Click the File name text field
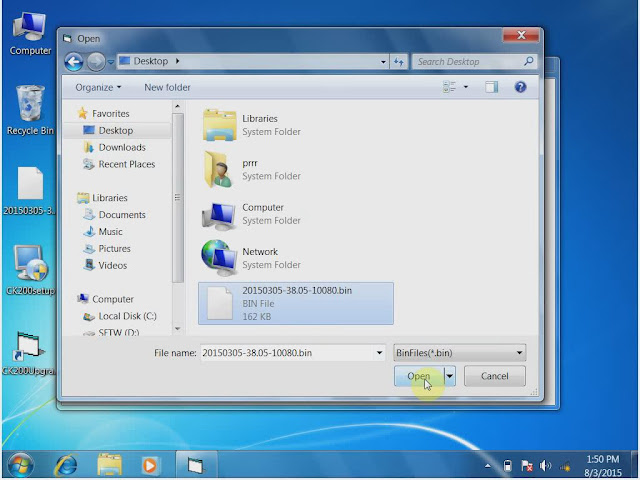 287,353
